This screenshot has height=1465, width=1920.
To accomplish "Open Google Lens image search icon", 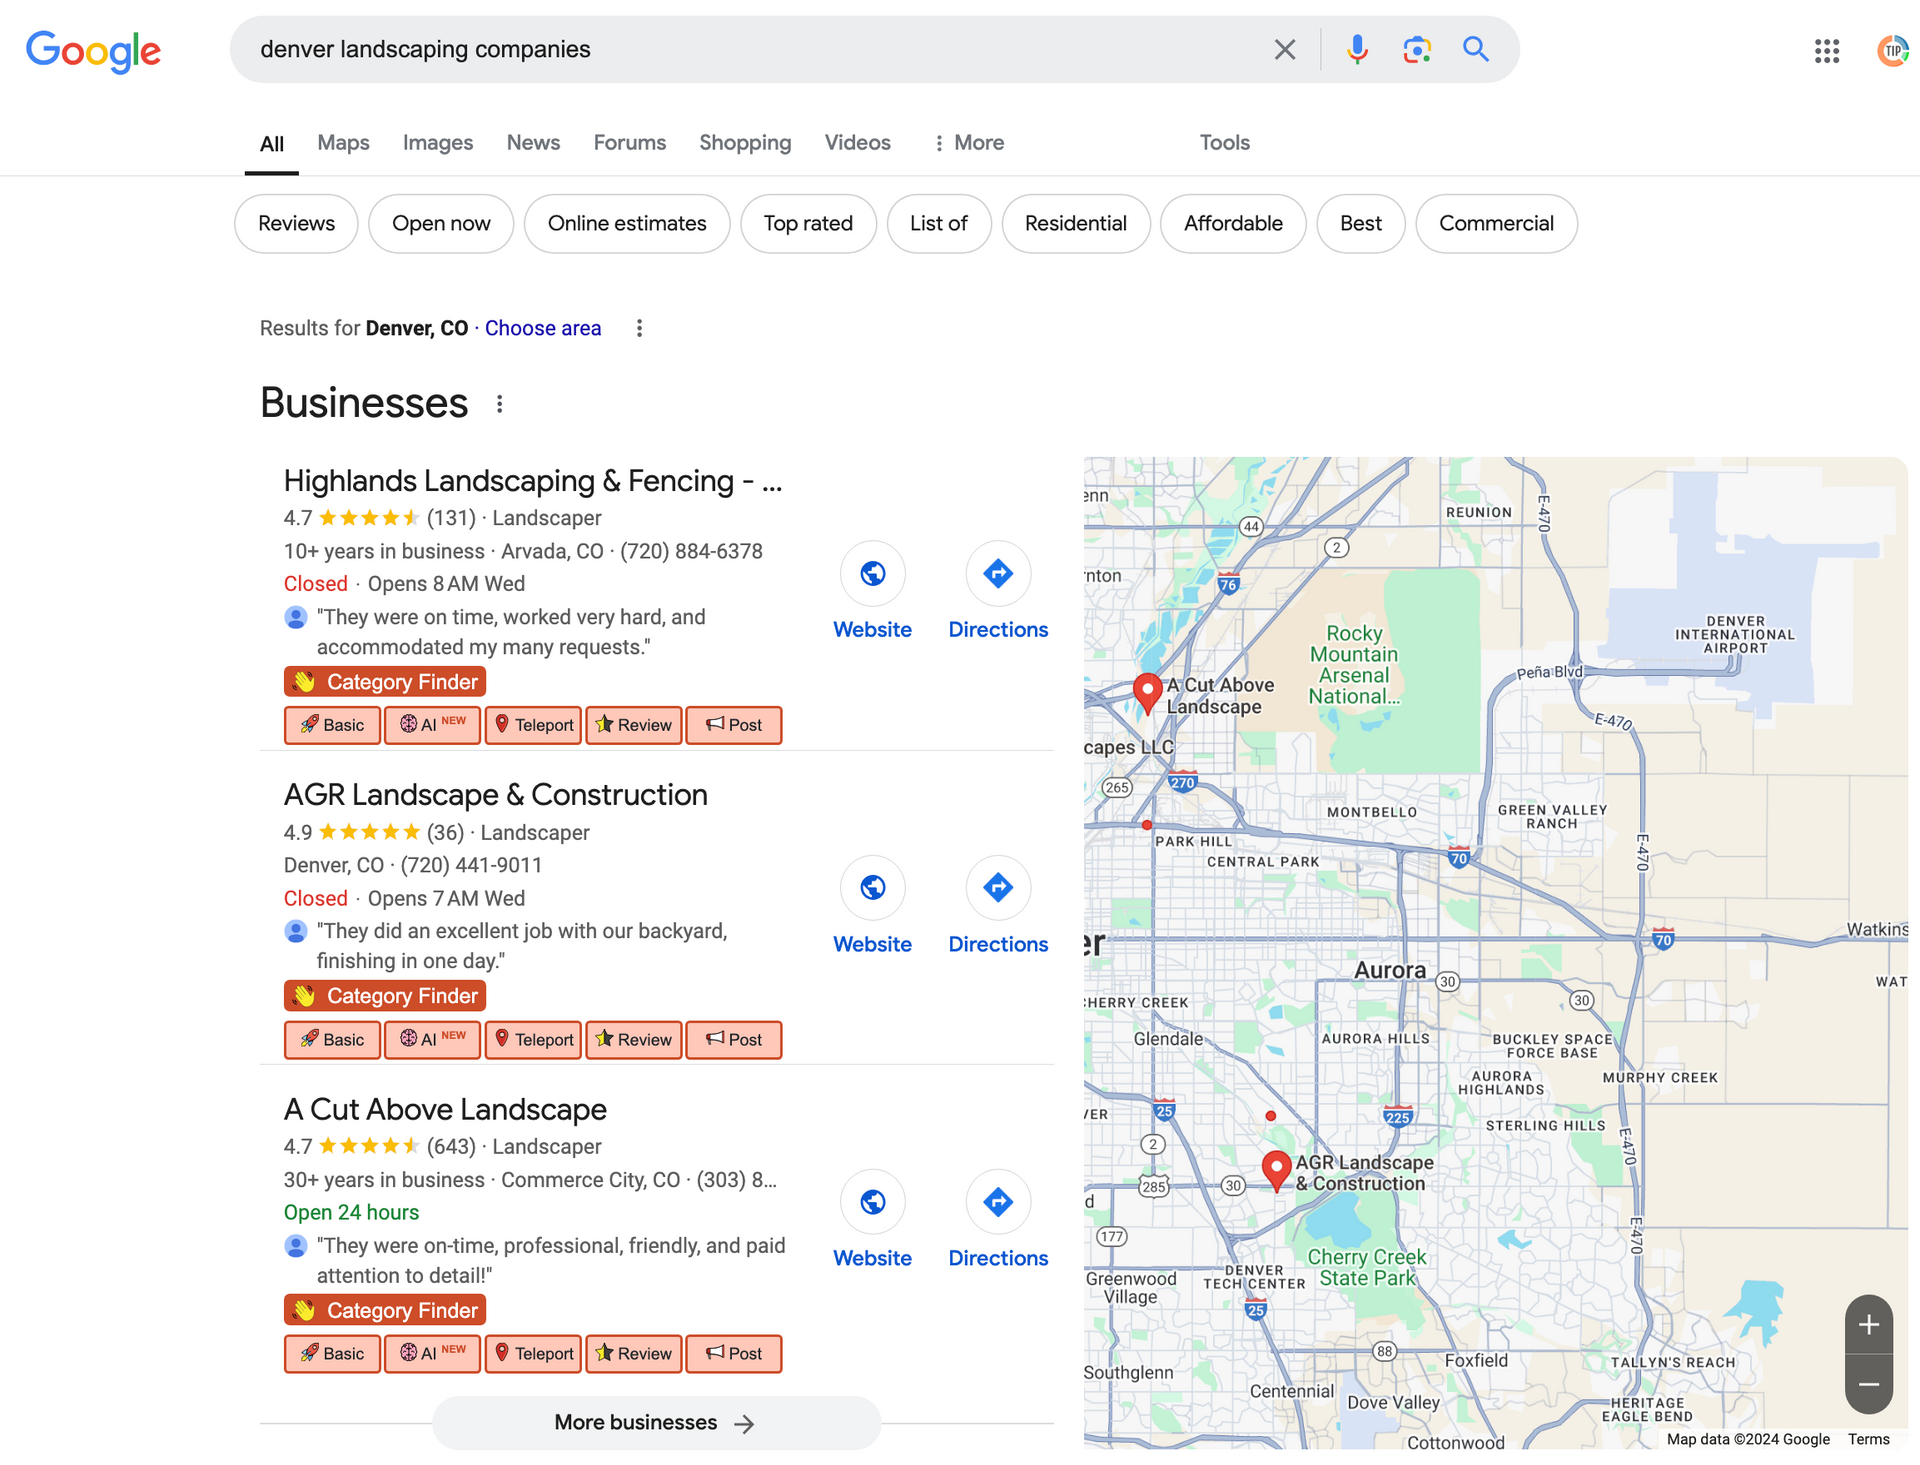I will point(1417,49).
